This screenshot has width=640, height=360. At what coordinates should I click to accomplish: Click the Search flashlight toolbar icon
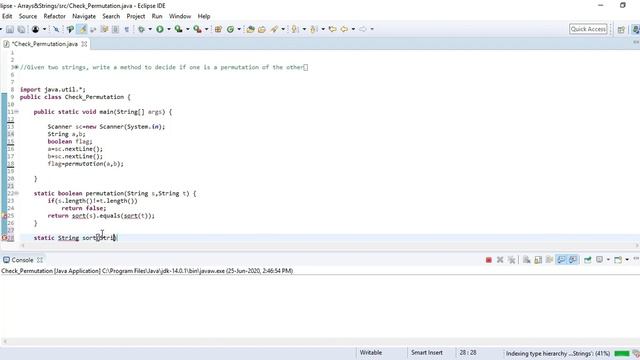[x=274, y=29]
